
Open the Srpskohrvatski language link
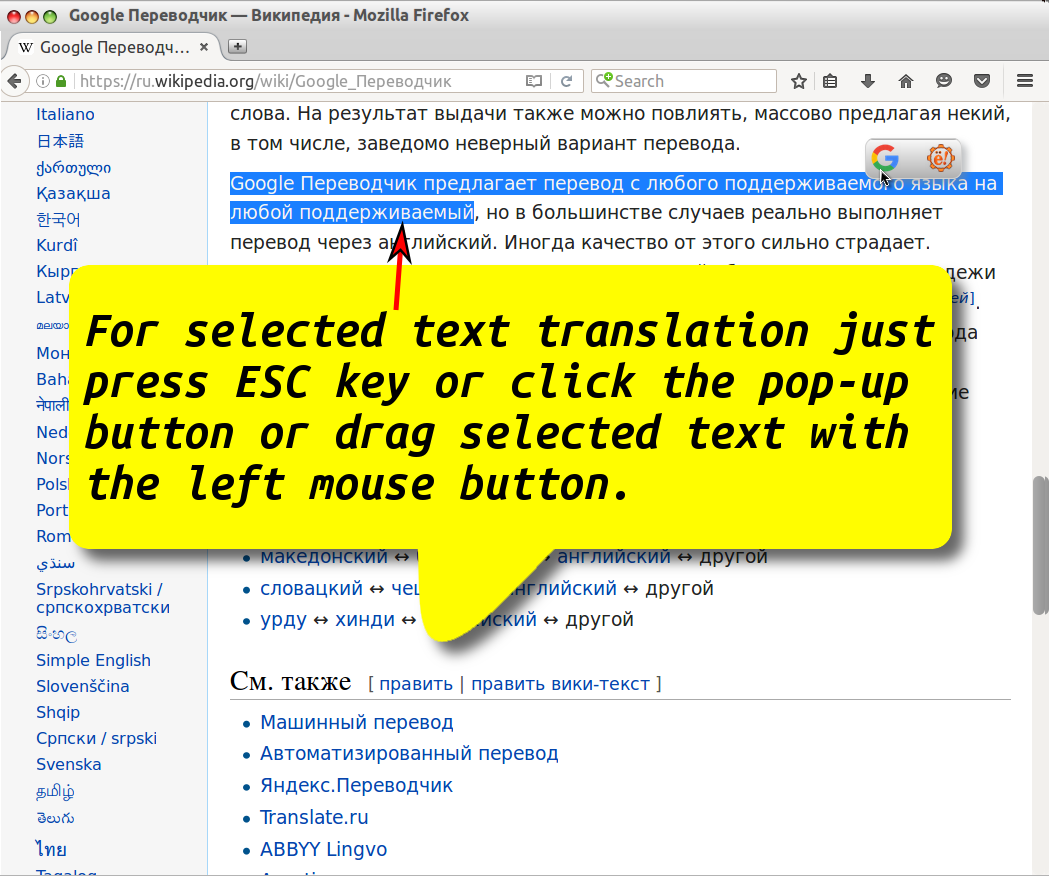click(103, 598)
